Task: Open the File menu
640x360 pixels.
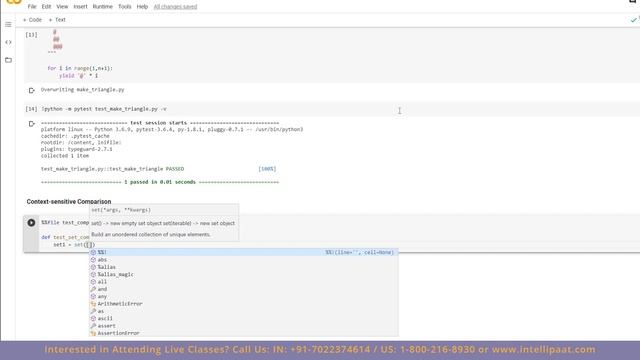Action: pyautogui.click(x=32, y=7)
